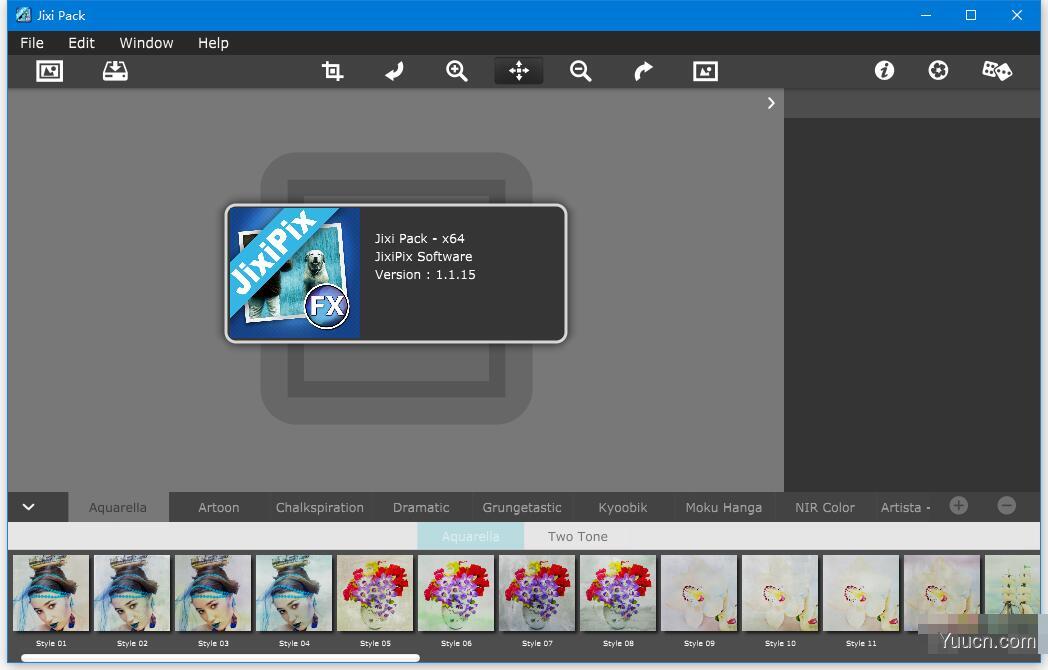Switch to the Moku Hanga tab
The width and height of the screenshot is (1048, 670).
coord(724,508)
